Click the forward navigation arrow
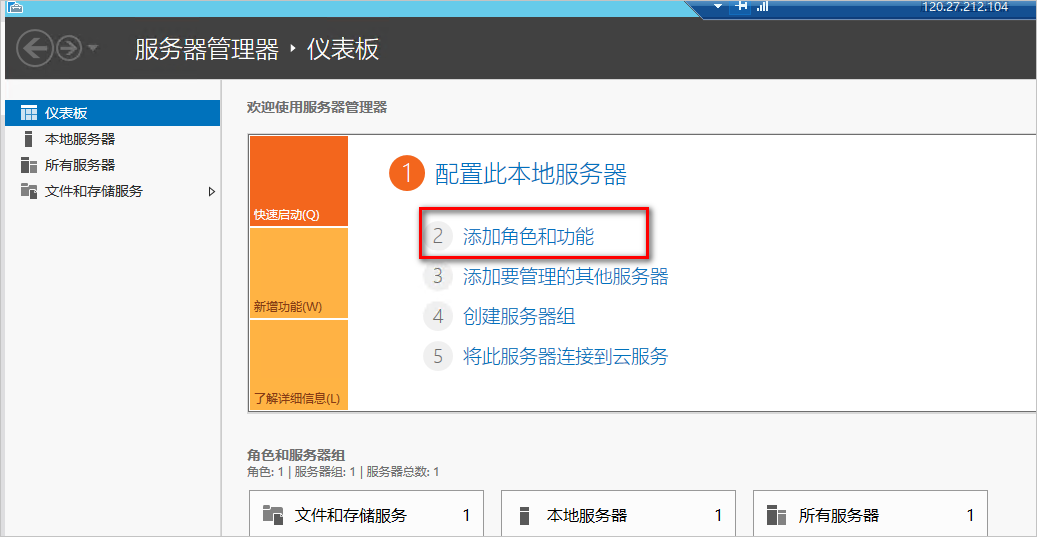 click(68, 48)
